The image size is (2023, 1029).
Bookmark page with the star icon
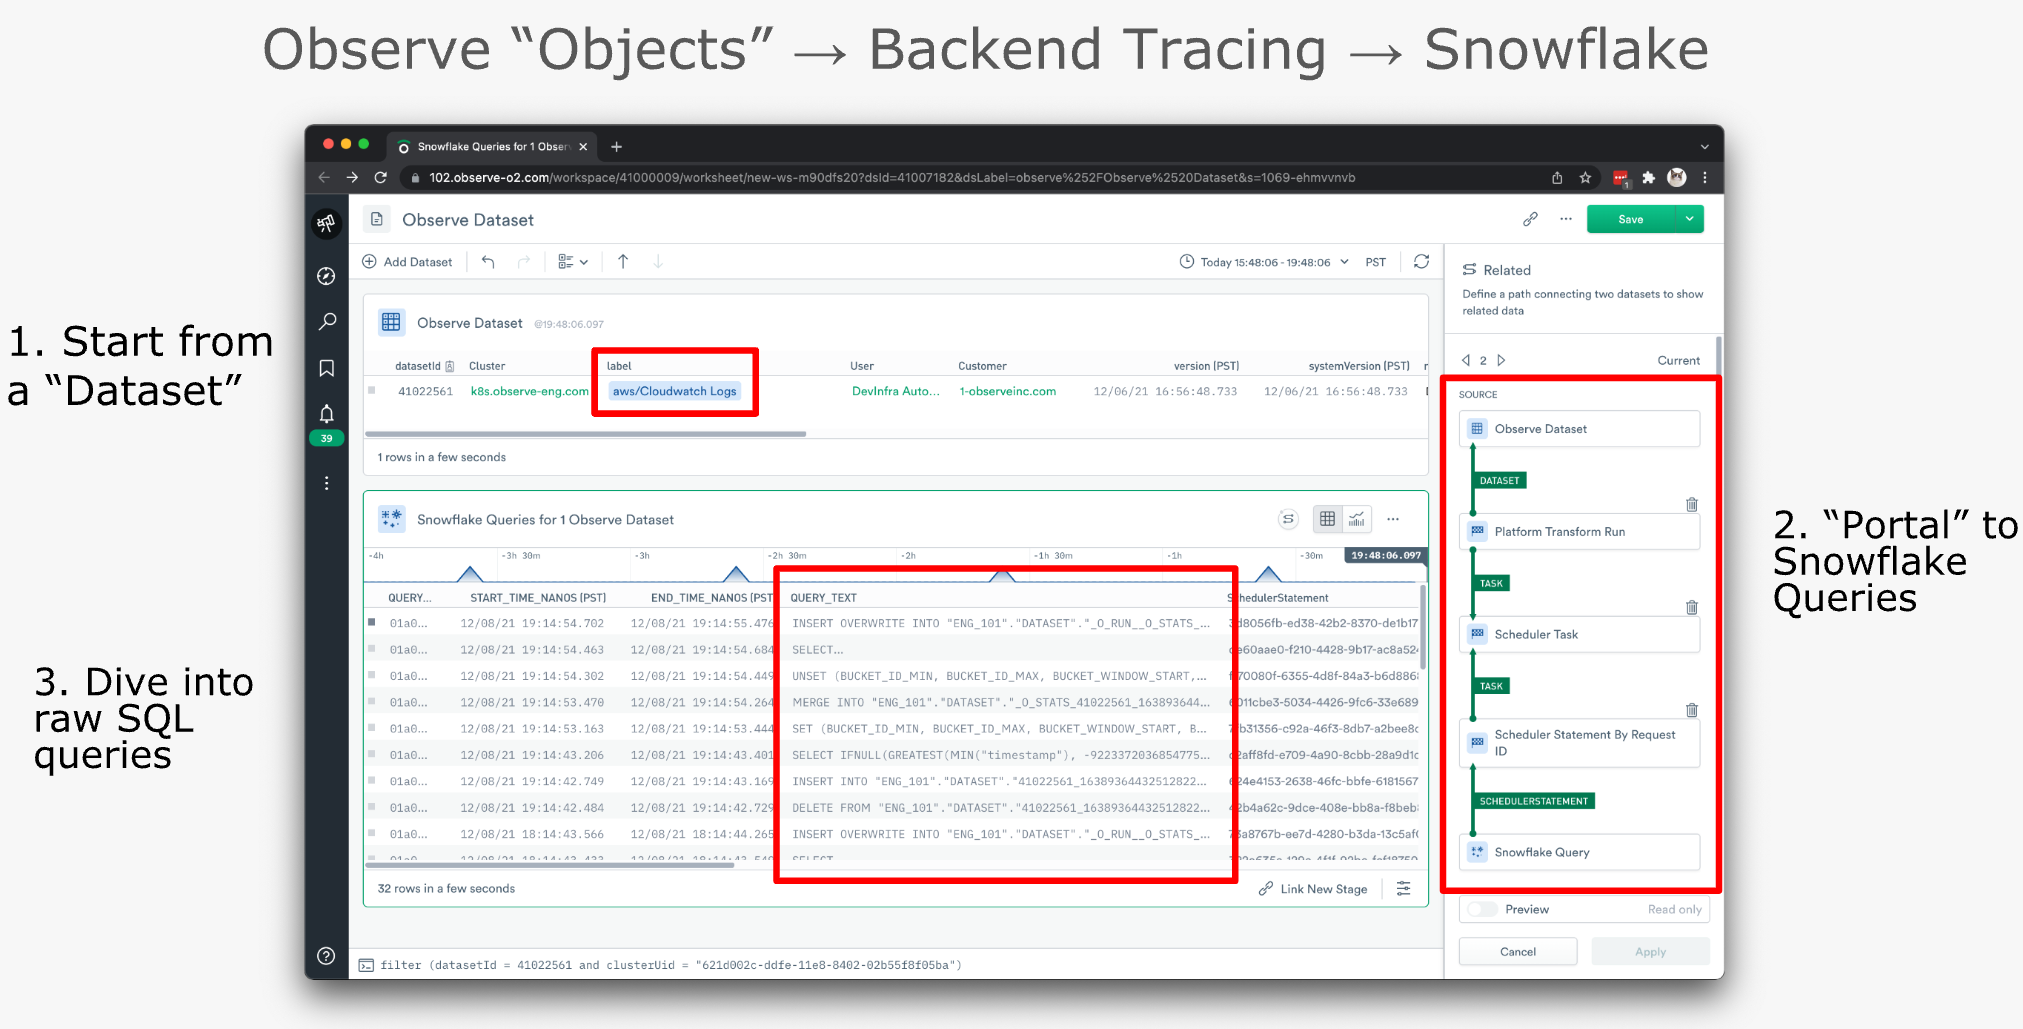click(x=1585, y=178)
